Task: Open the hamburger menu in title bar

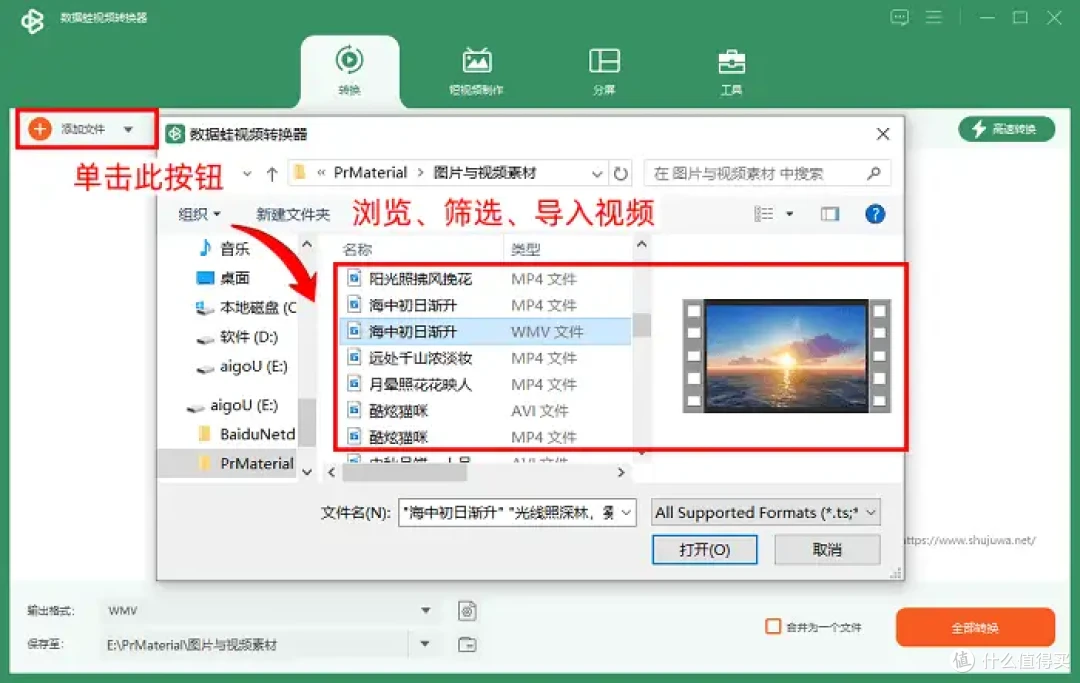Action: click(x=933, y=17)
